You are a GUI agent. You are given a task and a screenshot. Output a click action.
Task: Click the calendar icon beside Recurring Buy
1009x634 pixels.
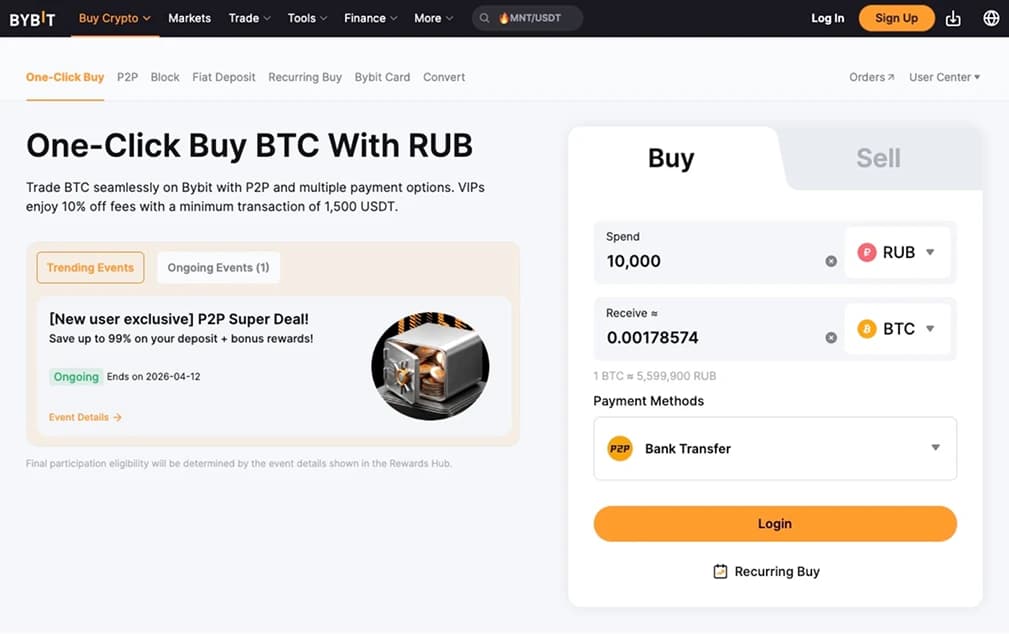pyautogui.click(x=720, y=571)
